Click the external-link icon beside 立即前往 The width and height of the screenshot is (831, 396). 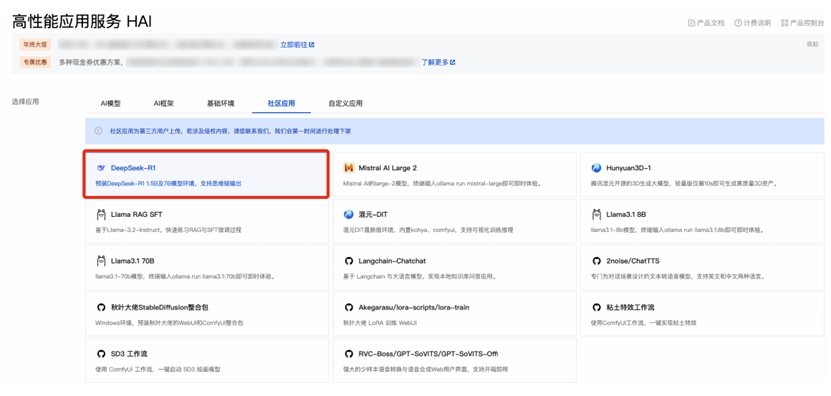[312, 45]
